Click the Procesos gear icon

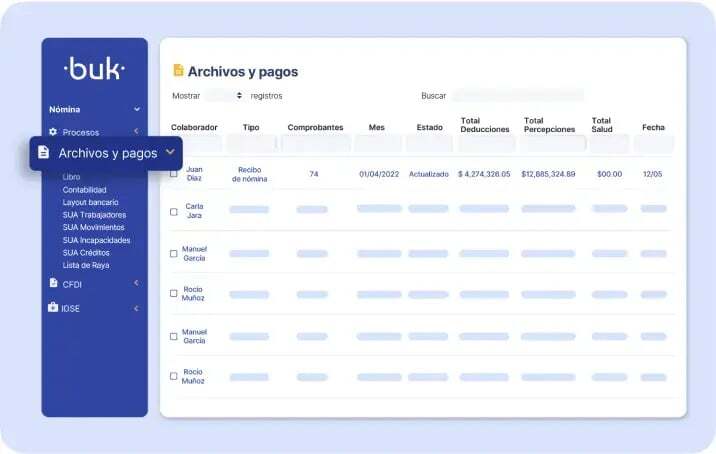coord(53,132)
